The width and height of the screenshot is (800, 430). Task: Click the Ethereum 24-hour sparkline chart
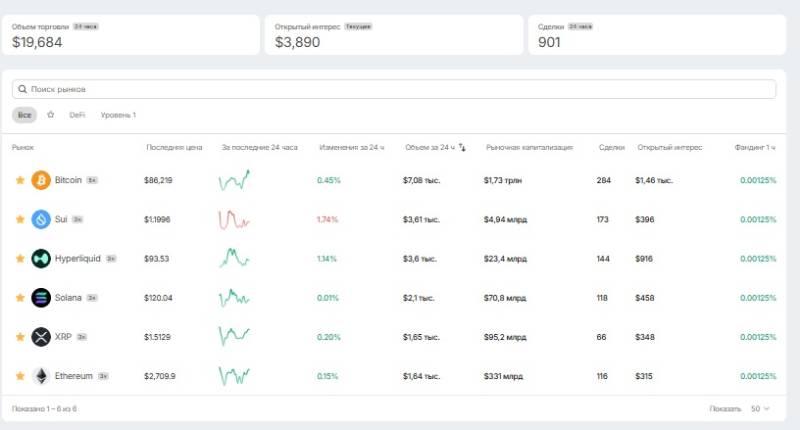(234, 376)
